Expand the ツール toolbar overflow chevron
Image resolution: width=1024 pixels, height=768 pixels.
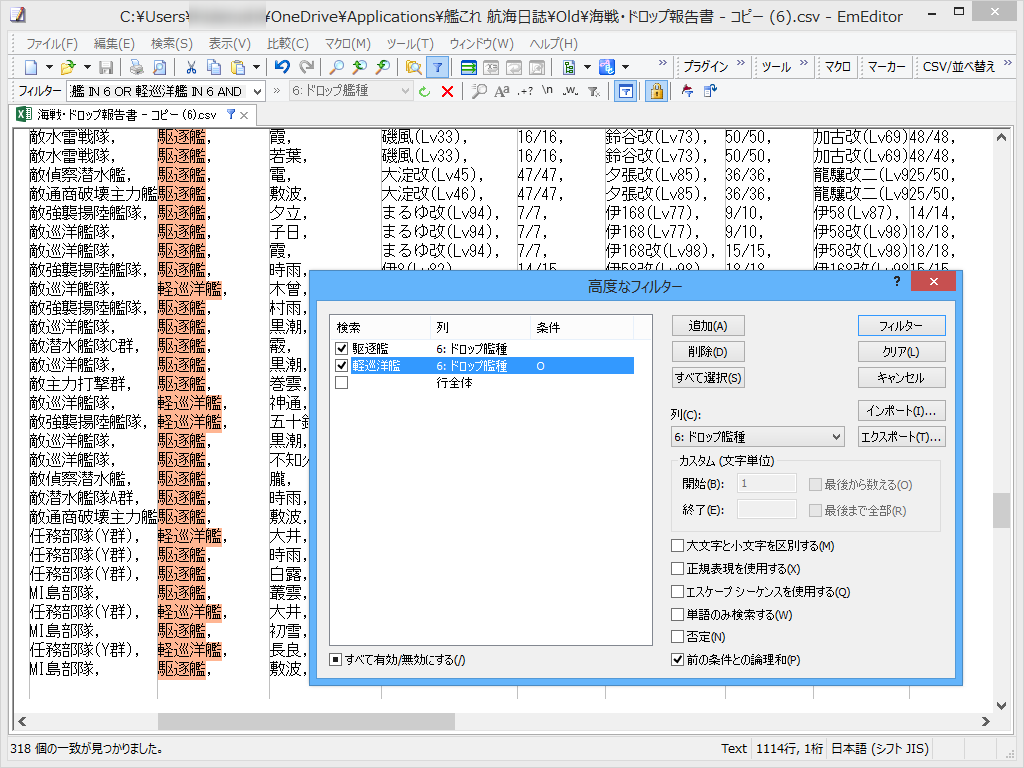coord(803,63)
